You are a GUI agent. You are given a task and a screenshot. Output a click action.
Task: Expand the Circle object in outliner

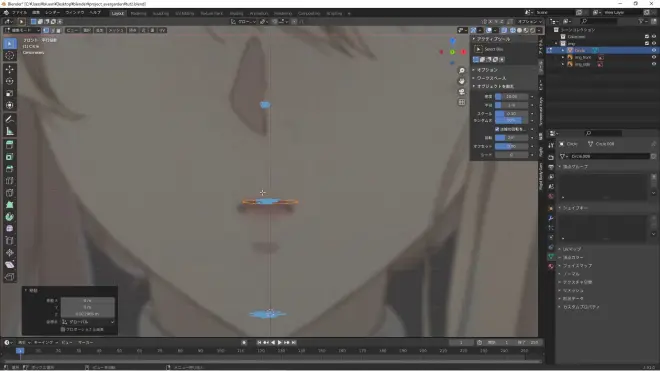tap(563, 50)
